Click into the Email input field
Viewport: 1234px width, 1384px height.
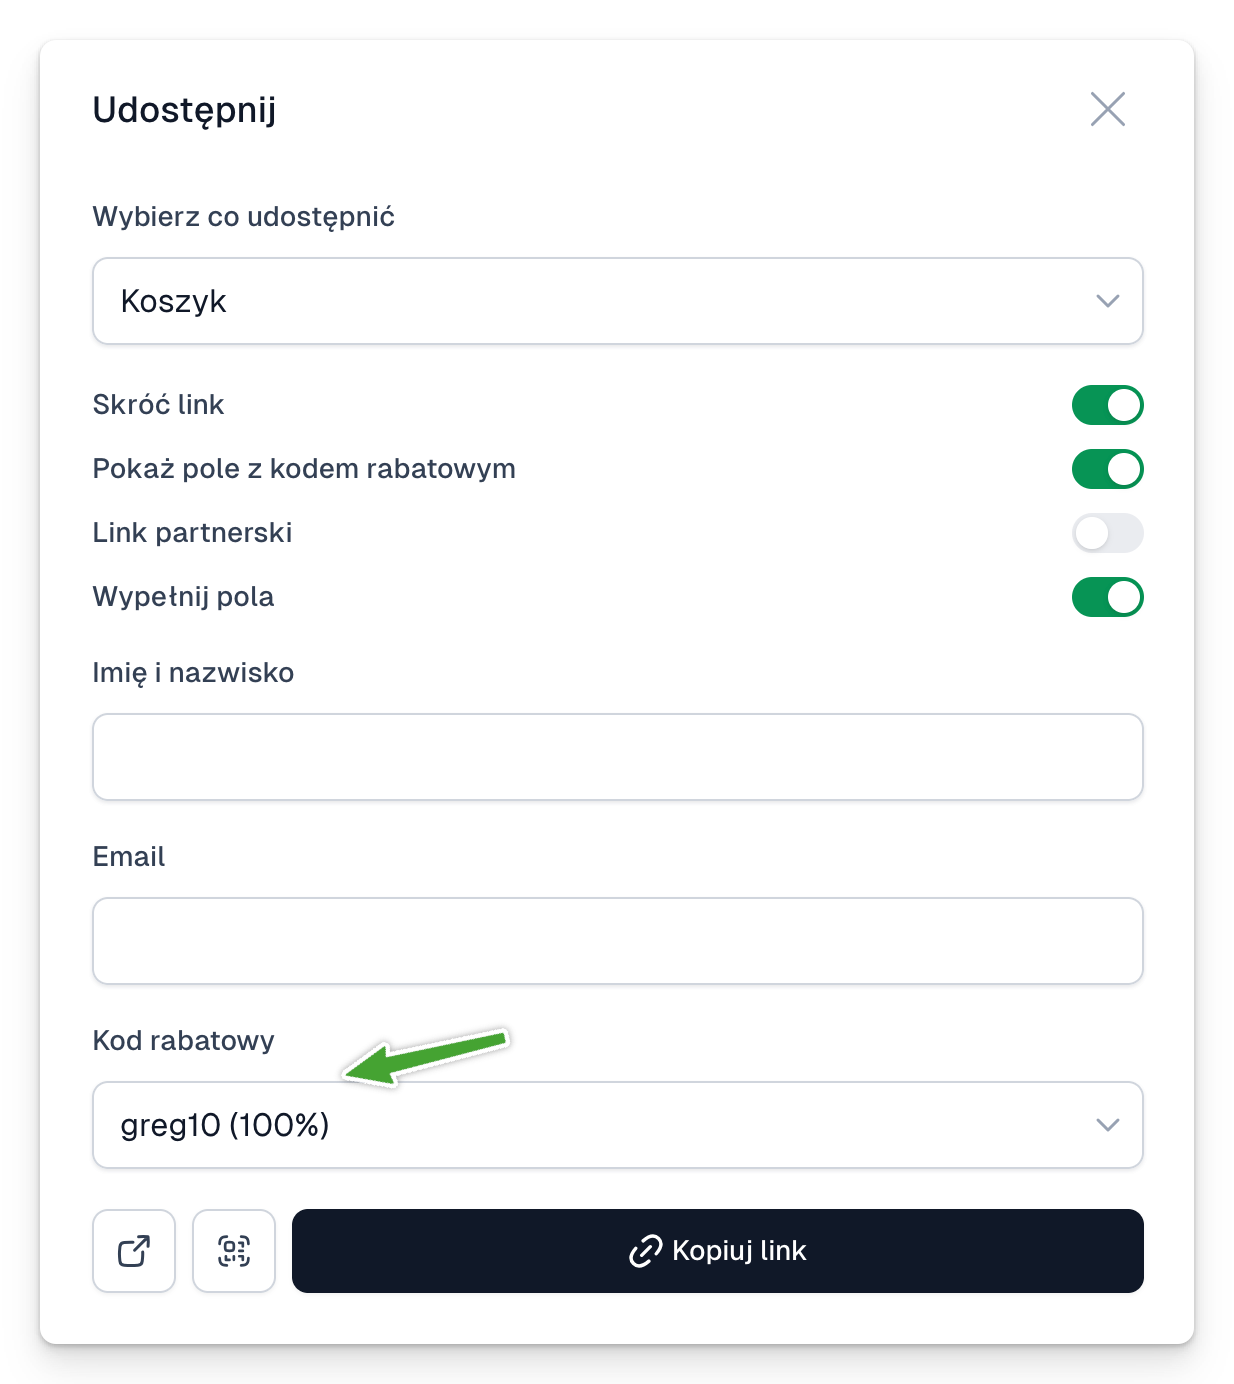[x=618, y=941]
